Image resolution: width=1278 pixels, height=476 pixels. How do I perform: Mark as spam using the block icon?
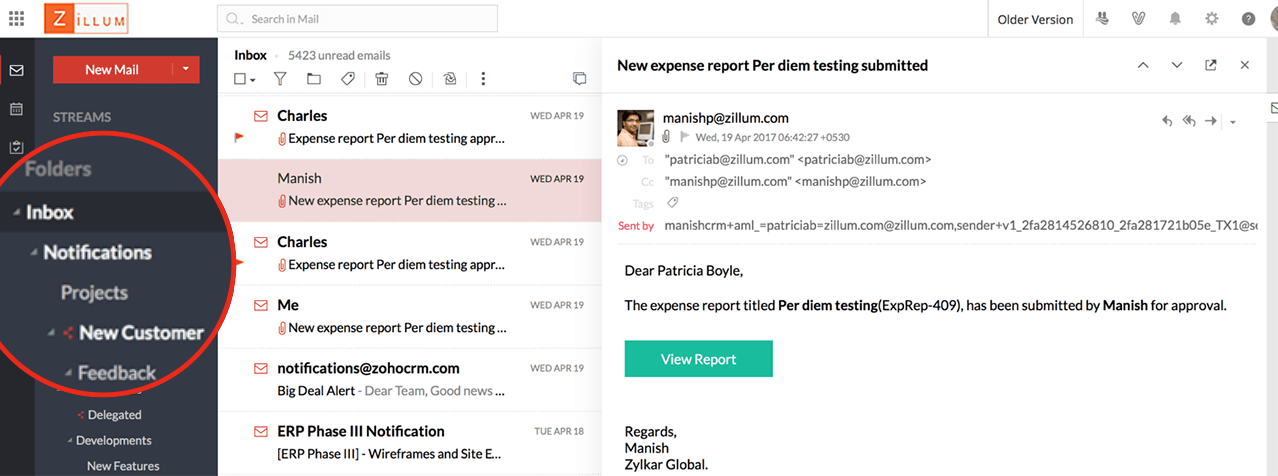(415, 79)
